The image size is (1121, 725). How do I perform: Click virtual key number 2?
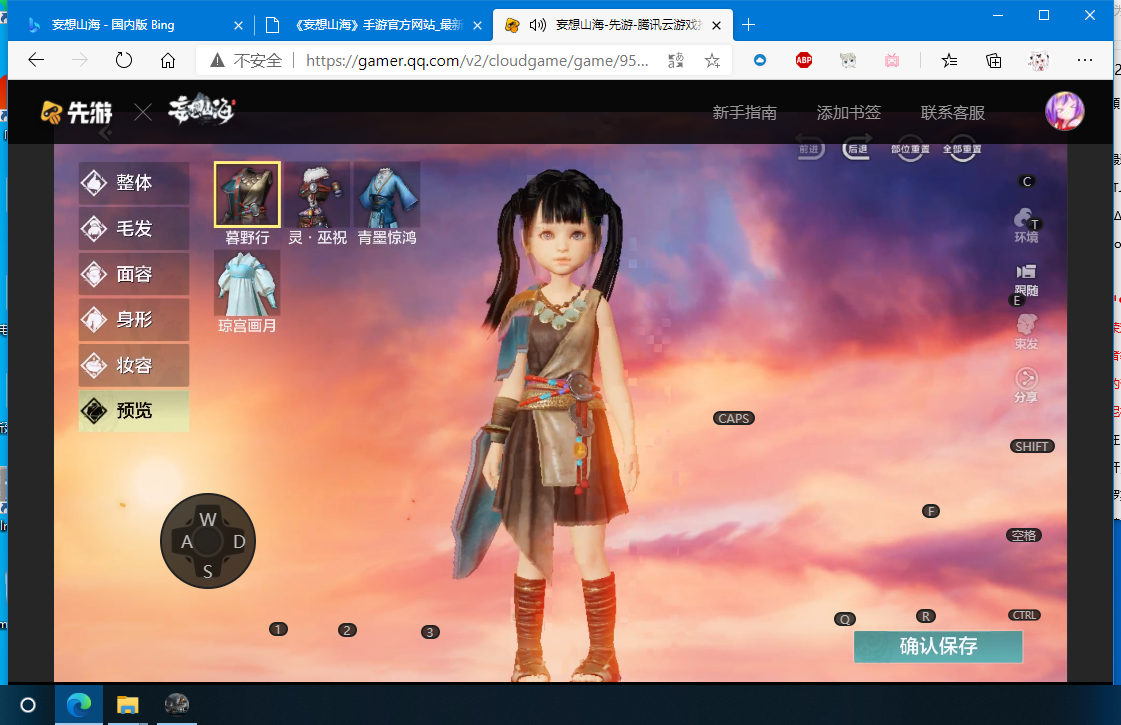pos(347,630)
